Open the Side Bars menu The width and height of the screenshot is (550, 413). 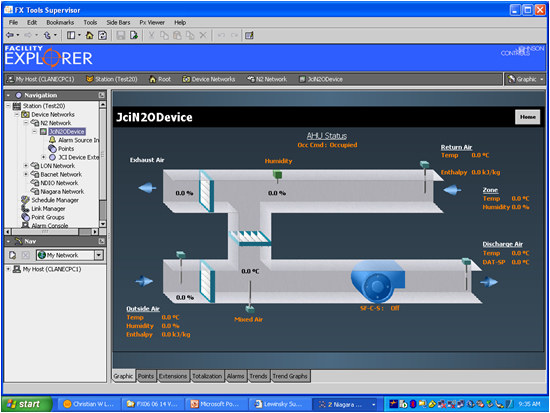point(118,22)
